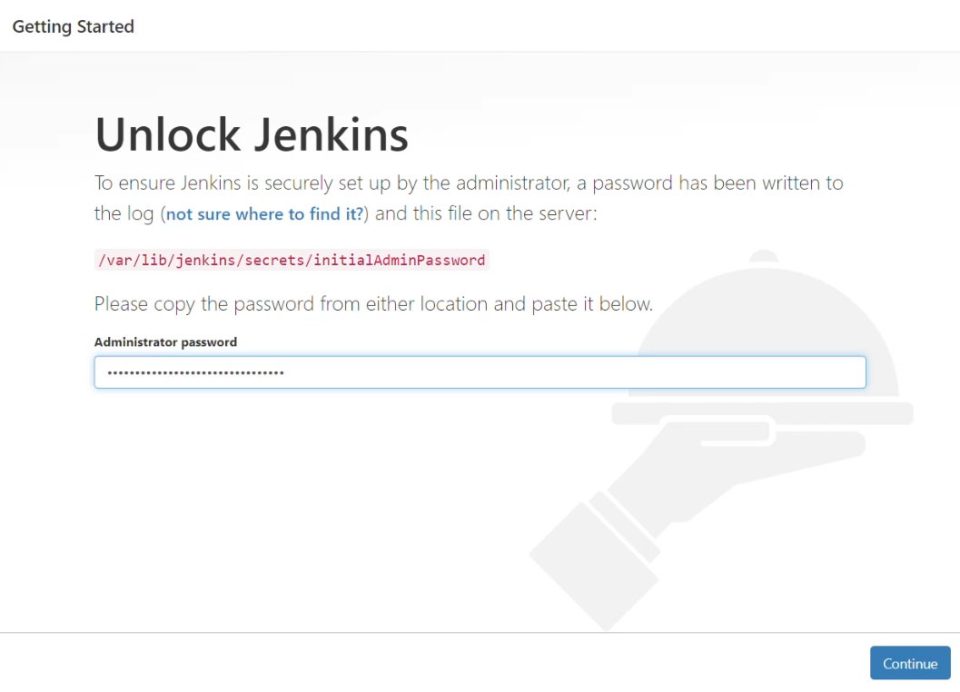Click the 'Unlock Jenkins' heading
The height and width of the screenshot is (692, 960).
click(252, 134)
